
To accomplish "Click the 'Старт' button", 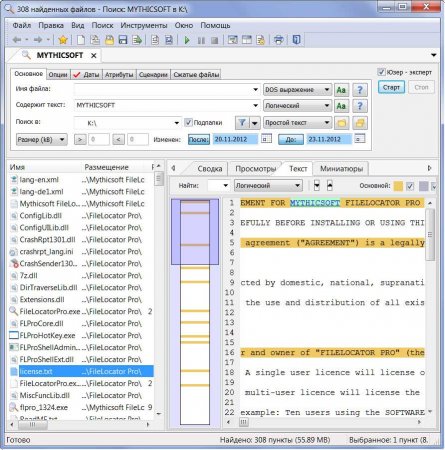I will pos(391,87).
